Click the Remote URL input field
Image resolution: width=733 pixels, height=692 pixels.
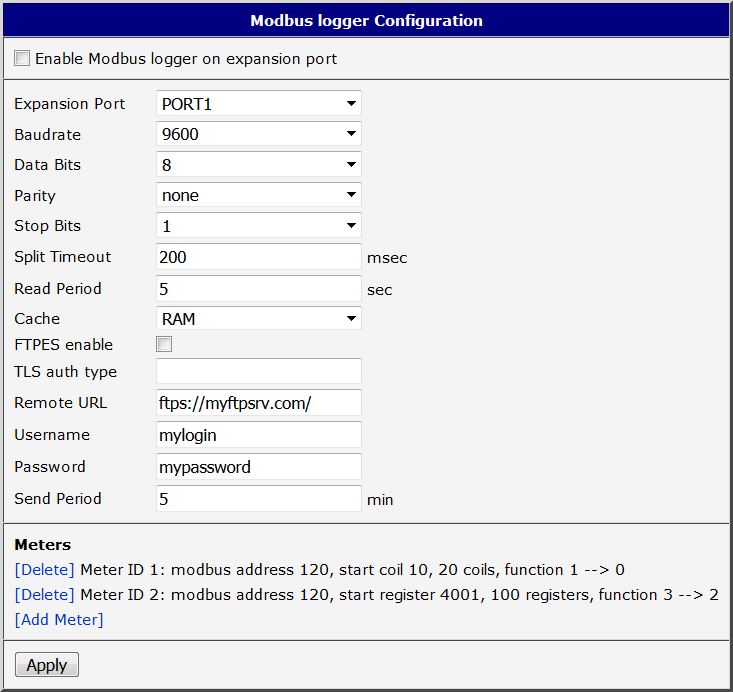[259, 403]
